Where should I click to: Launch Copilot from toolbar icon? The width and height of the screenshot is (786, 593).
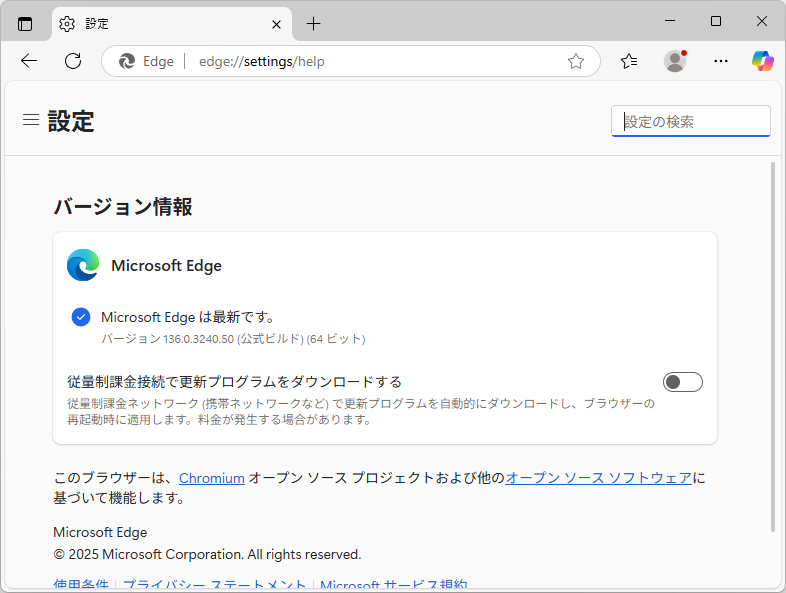(x=762, y=61)
